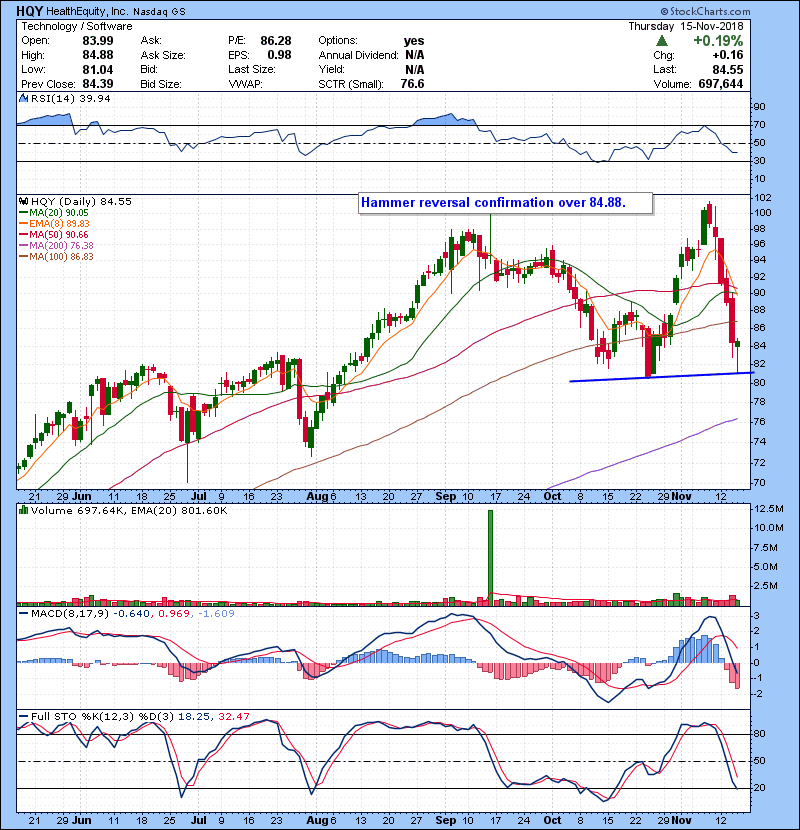800x830 pixels.
Task: Select the EMA(8) 89.83 legend entry
Action: click(54, 224)
